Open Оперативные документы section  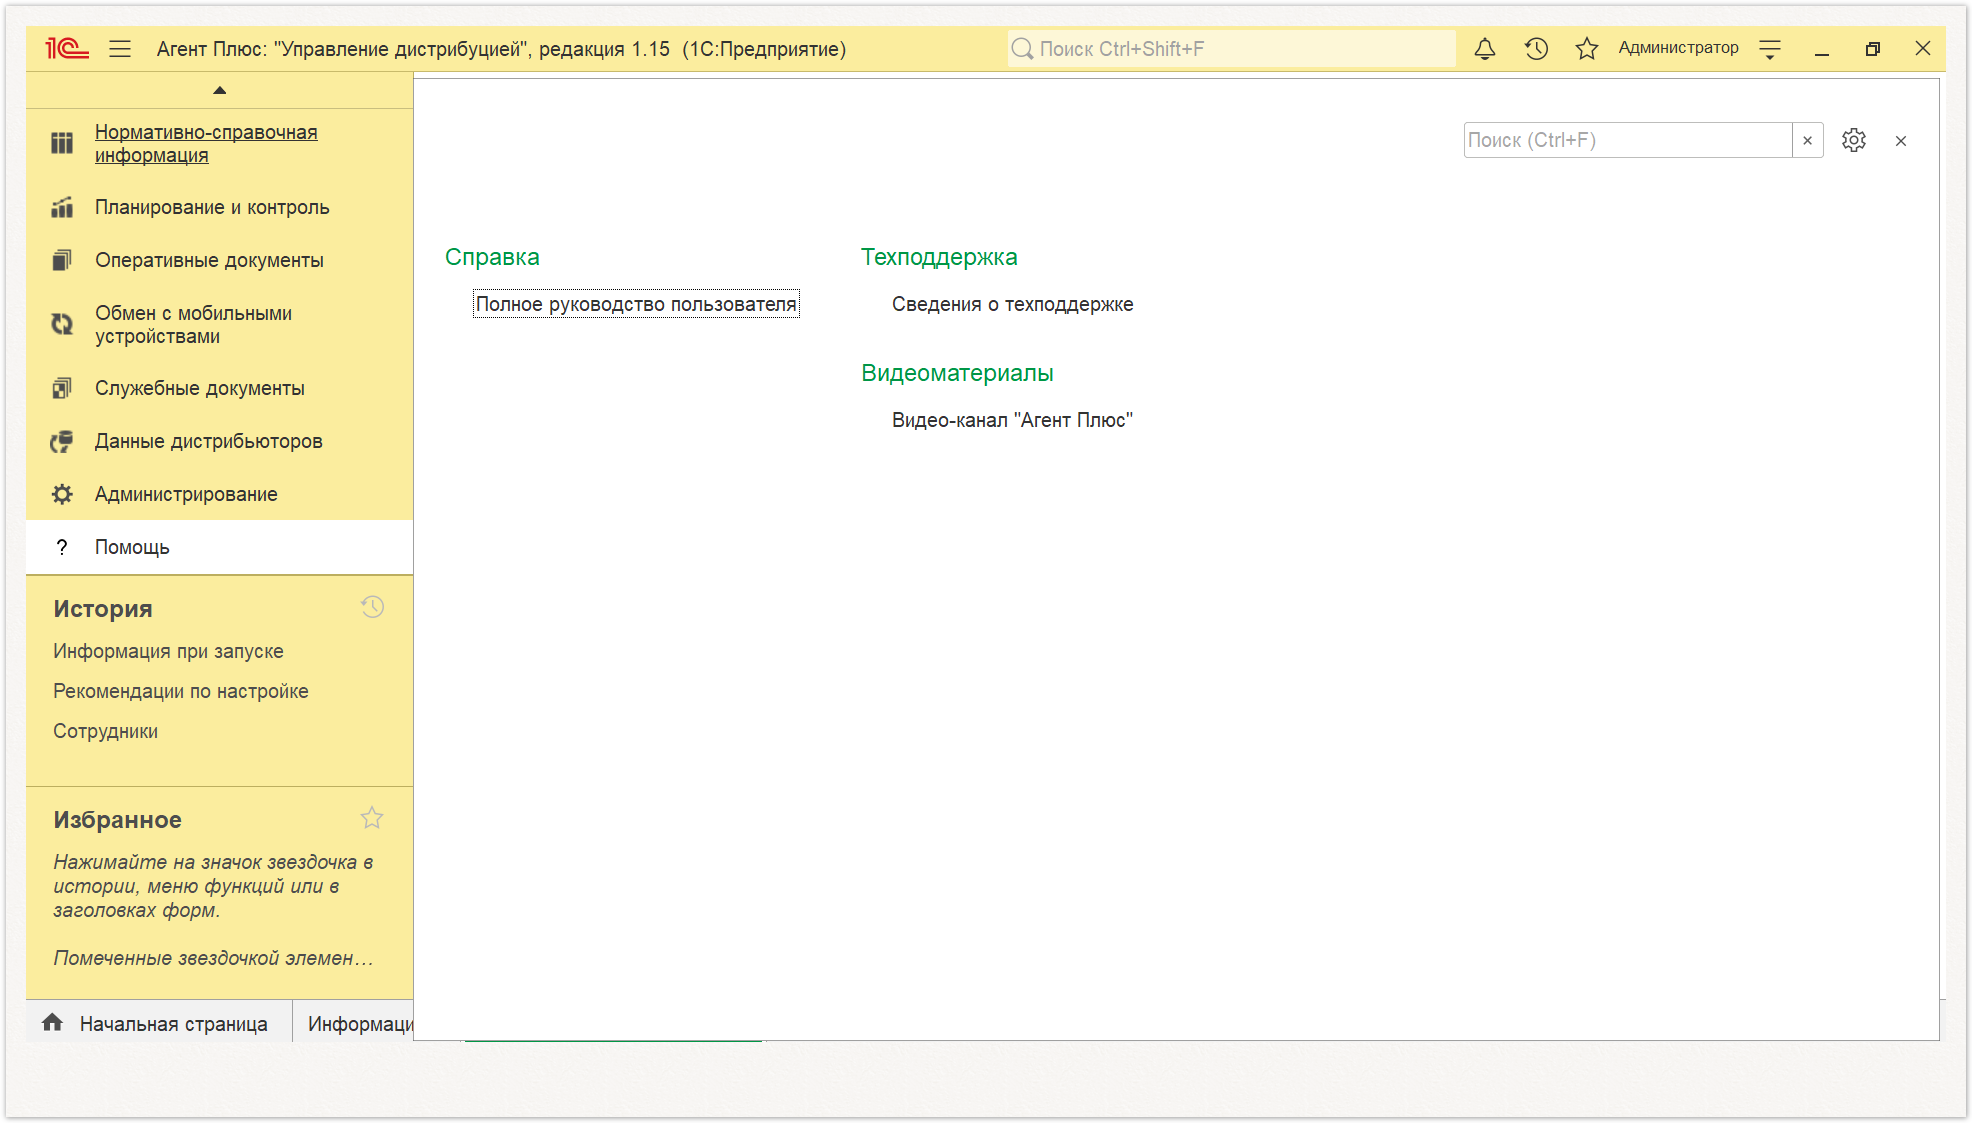(x=209, y=260)
